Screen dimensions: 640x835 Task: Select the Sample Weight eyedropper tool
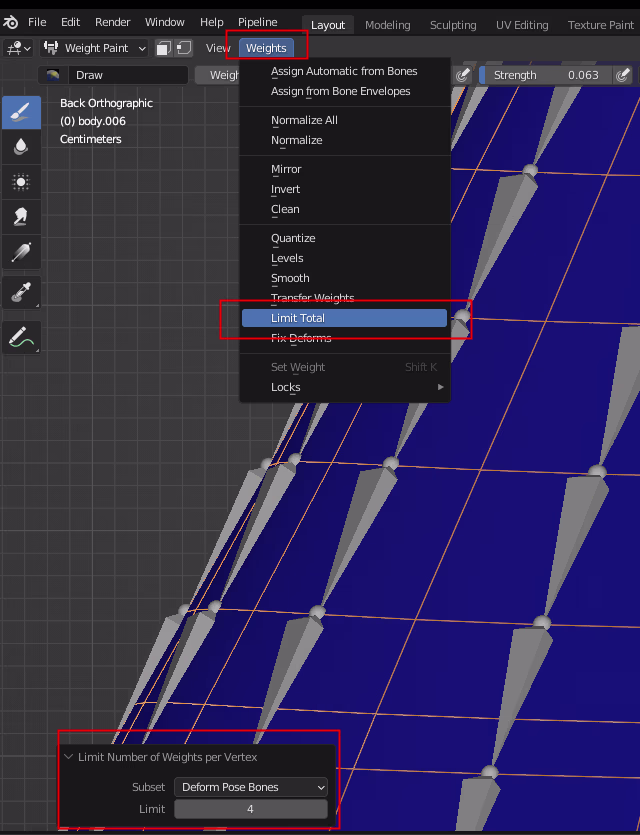(21, 292)
